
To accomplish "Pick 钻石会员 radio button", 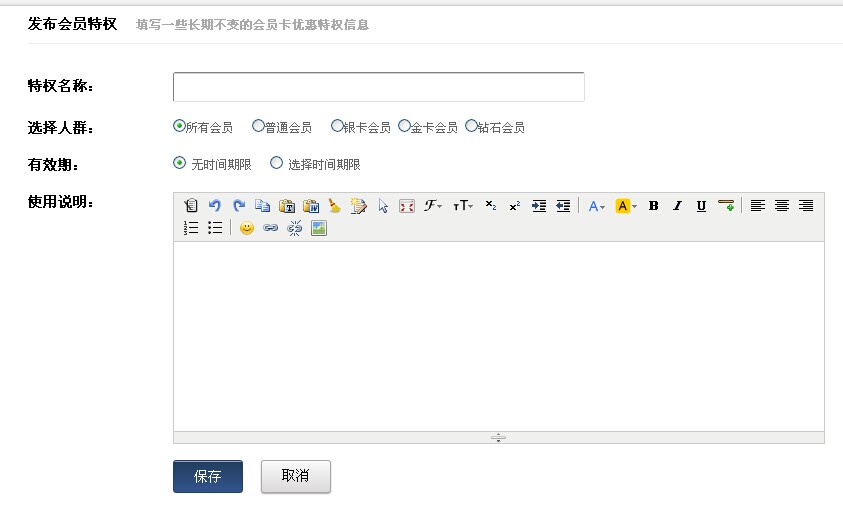I will pos(471,126).
